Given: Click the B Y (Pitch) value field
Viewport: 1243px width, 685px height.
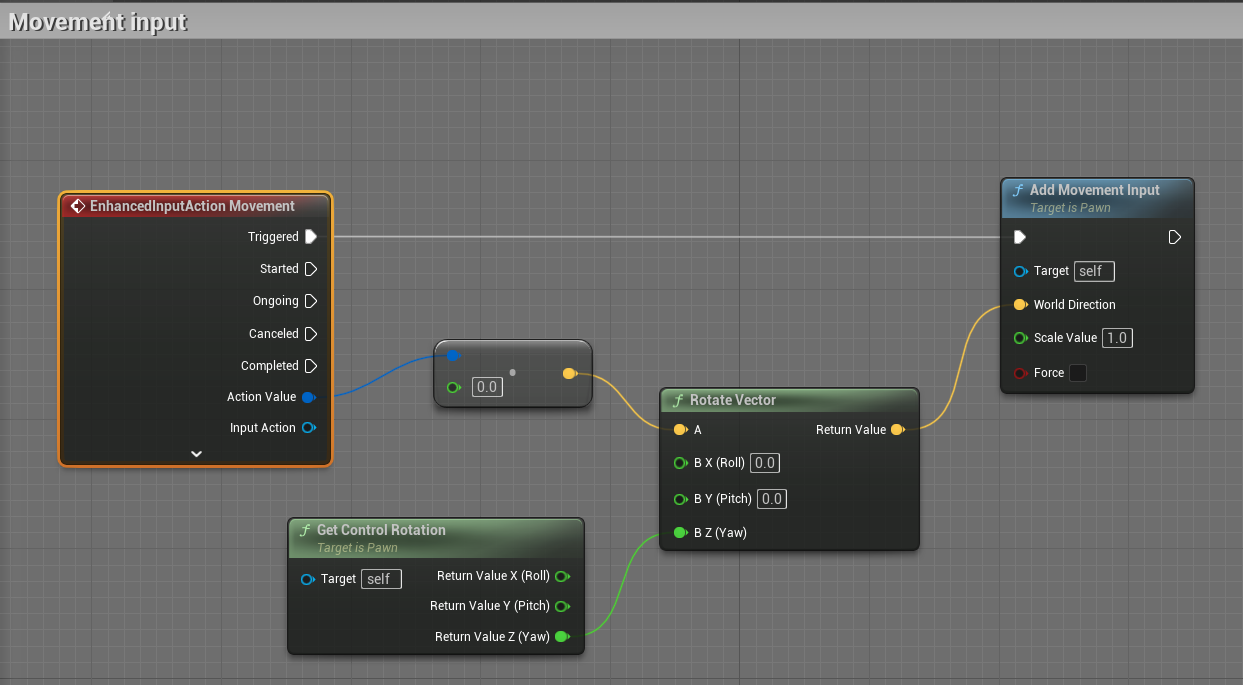Looking at the screenshot, I should coord(771,499).
